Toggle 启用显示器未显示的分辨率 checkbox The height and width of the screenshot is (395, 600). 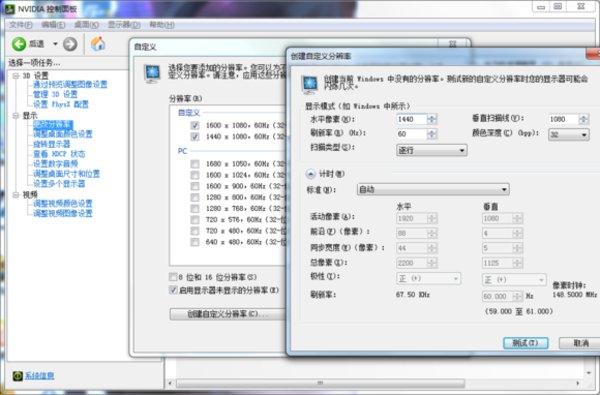[x=173, y=290]
